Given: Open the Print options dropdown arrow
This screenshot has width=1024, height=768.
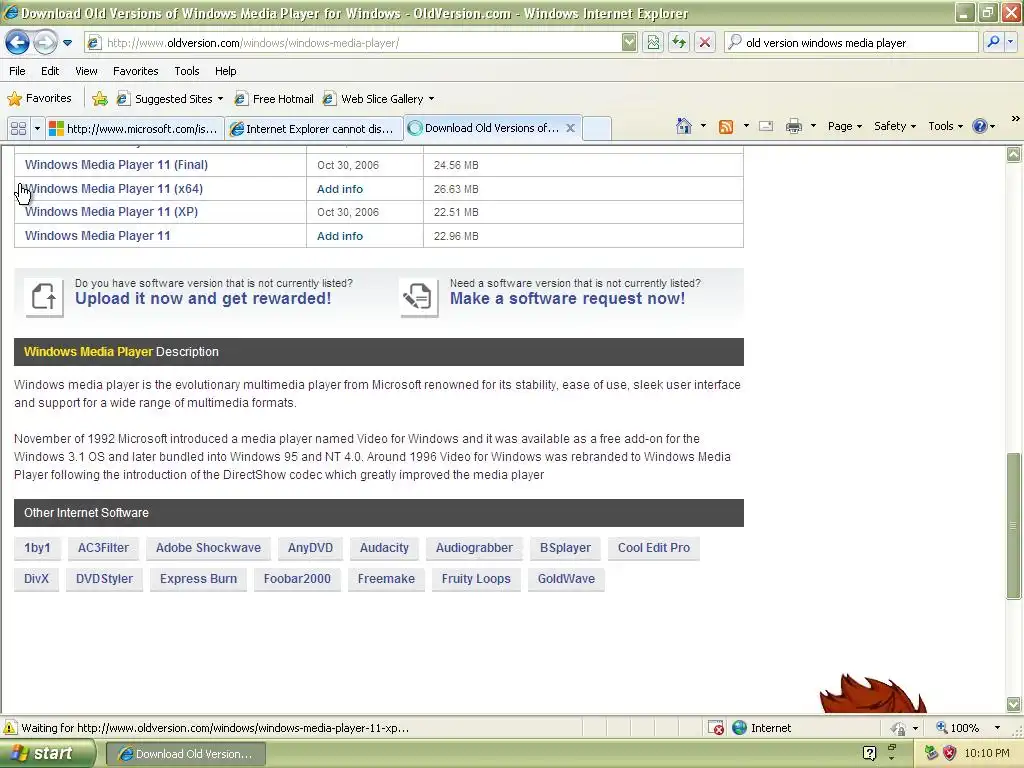Looking at the screenshot, I should 813,126.
